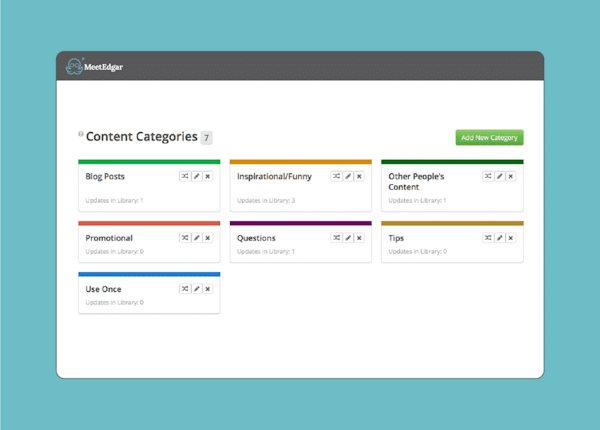Click the Inspirational/Funny title
Screen dimensions: 600x430
[274, 176]
